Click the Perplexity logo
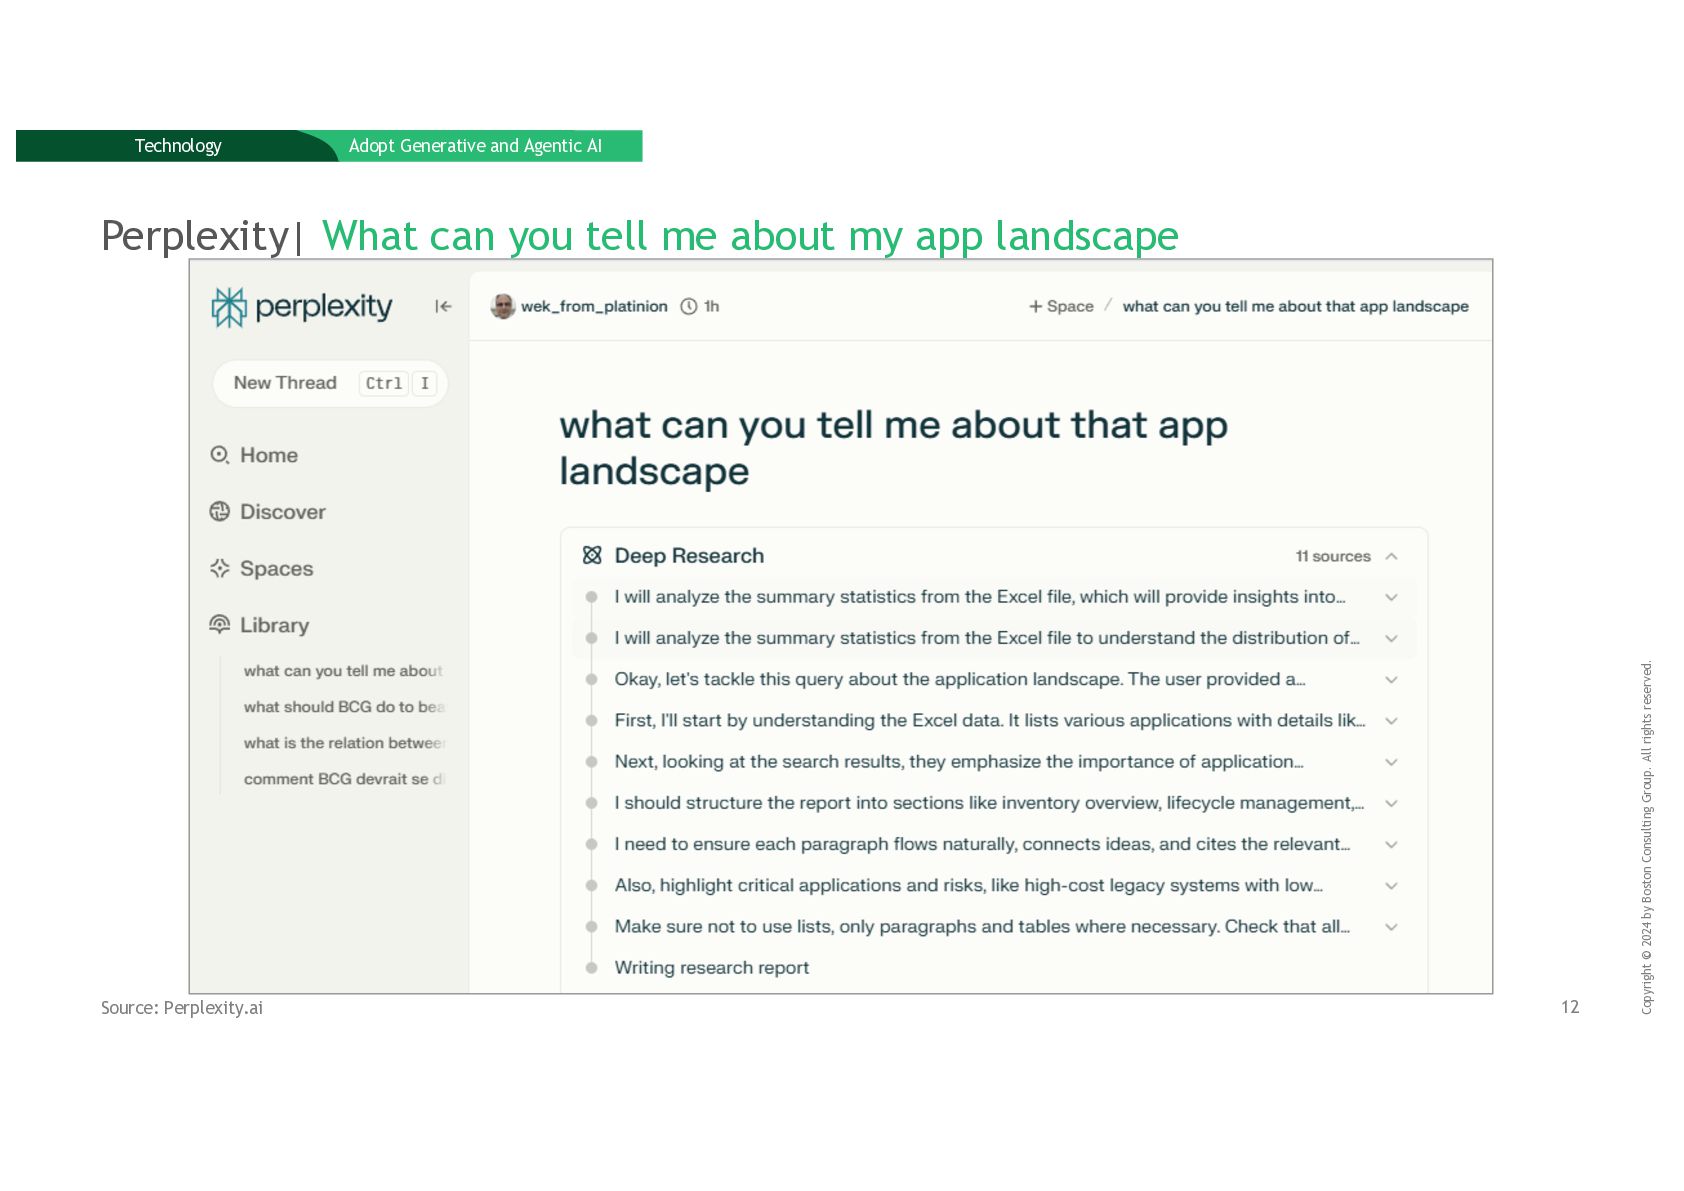Viewport: 1684px width, 1191px height. pos(301,307)
